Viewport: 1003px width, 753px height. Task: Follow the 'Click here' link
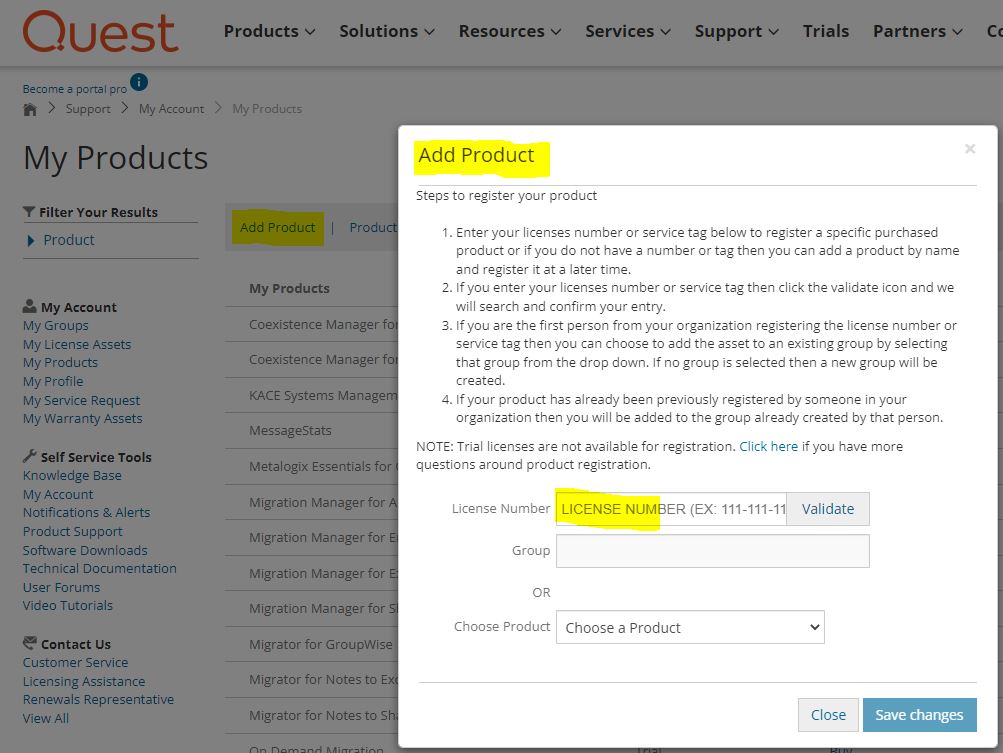[x=768, y=446]
